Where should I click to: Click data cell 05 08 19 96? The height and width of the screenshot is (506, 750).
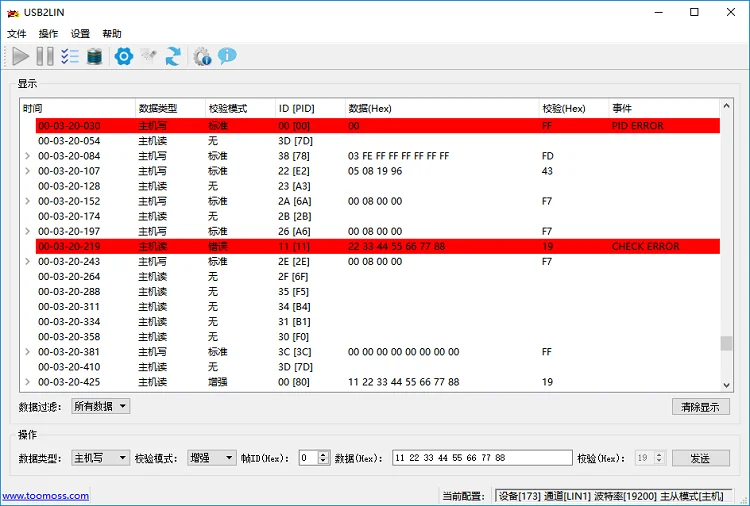pyautogui.click(x=375, y=171)
